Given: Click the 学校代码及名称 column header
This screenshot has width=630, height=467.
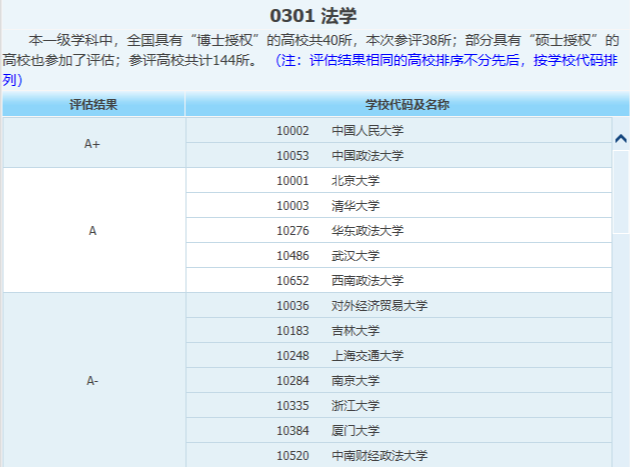Looking at the screenshot, I should coord(407,104).
